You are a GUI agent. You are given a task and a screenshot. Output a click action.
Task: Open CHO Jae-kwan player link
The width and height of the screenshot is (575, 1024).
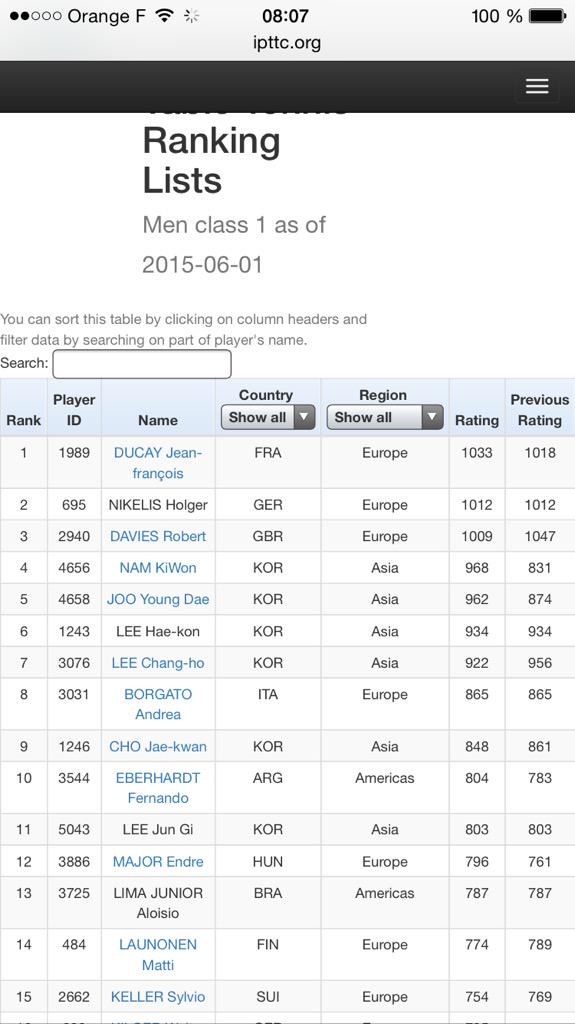[x=158, y=746]
